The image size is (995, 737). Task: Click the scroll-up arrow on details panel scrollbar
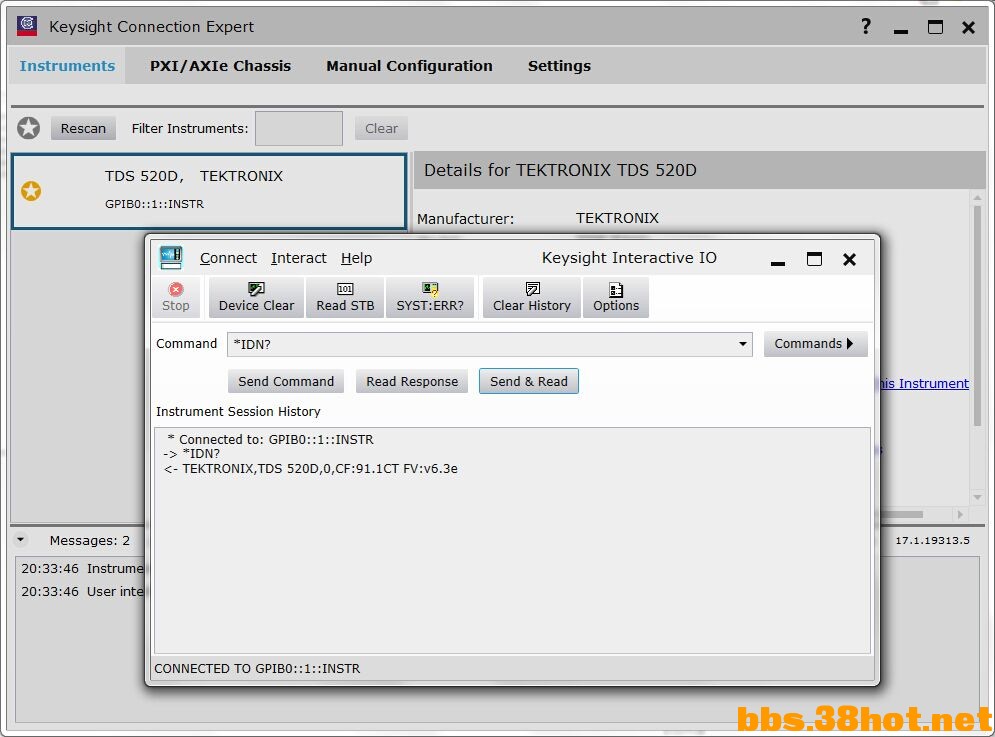977,197
